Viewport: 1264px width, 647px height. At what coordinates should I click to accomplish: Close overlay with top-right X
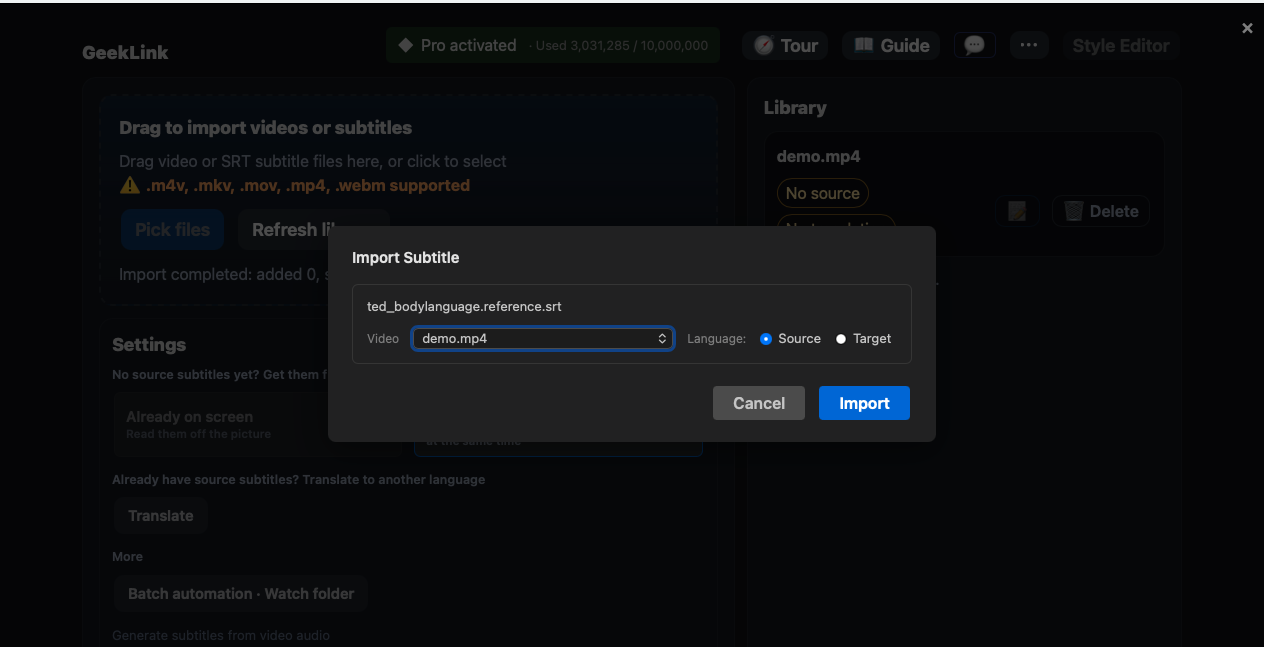click(x=1247, y=28)
